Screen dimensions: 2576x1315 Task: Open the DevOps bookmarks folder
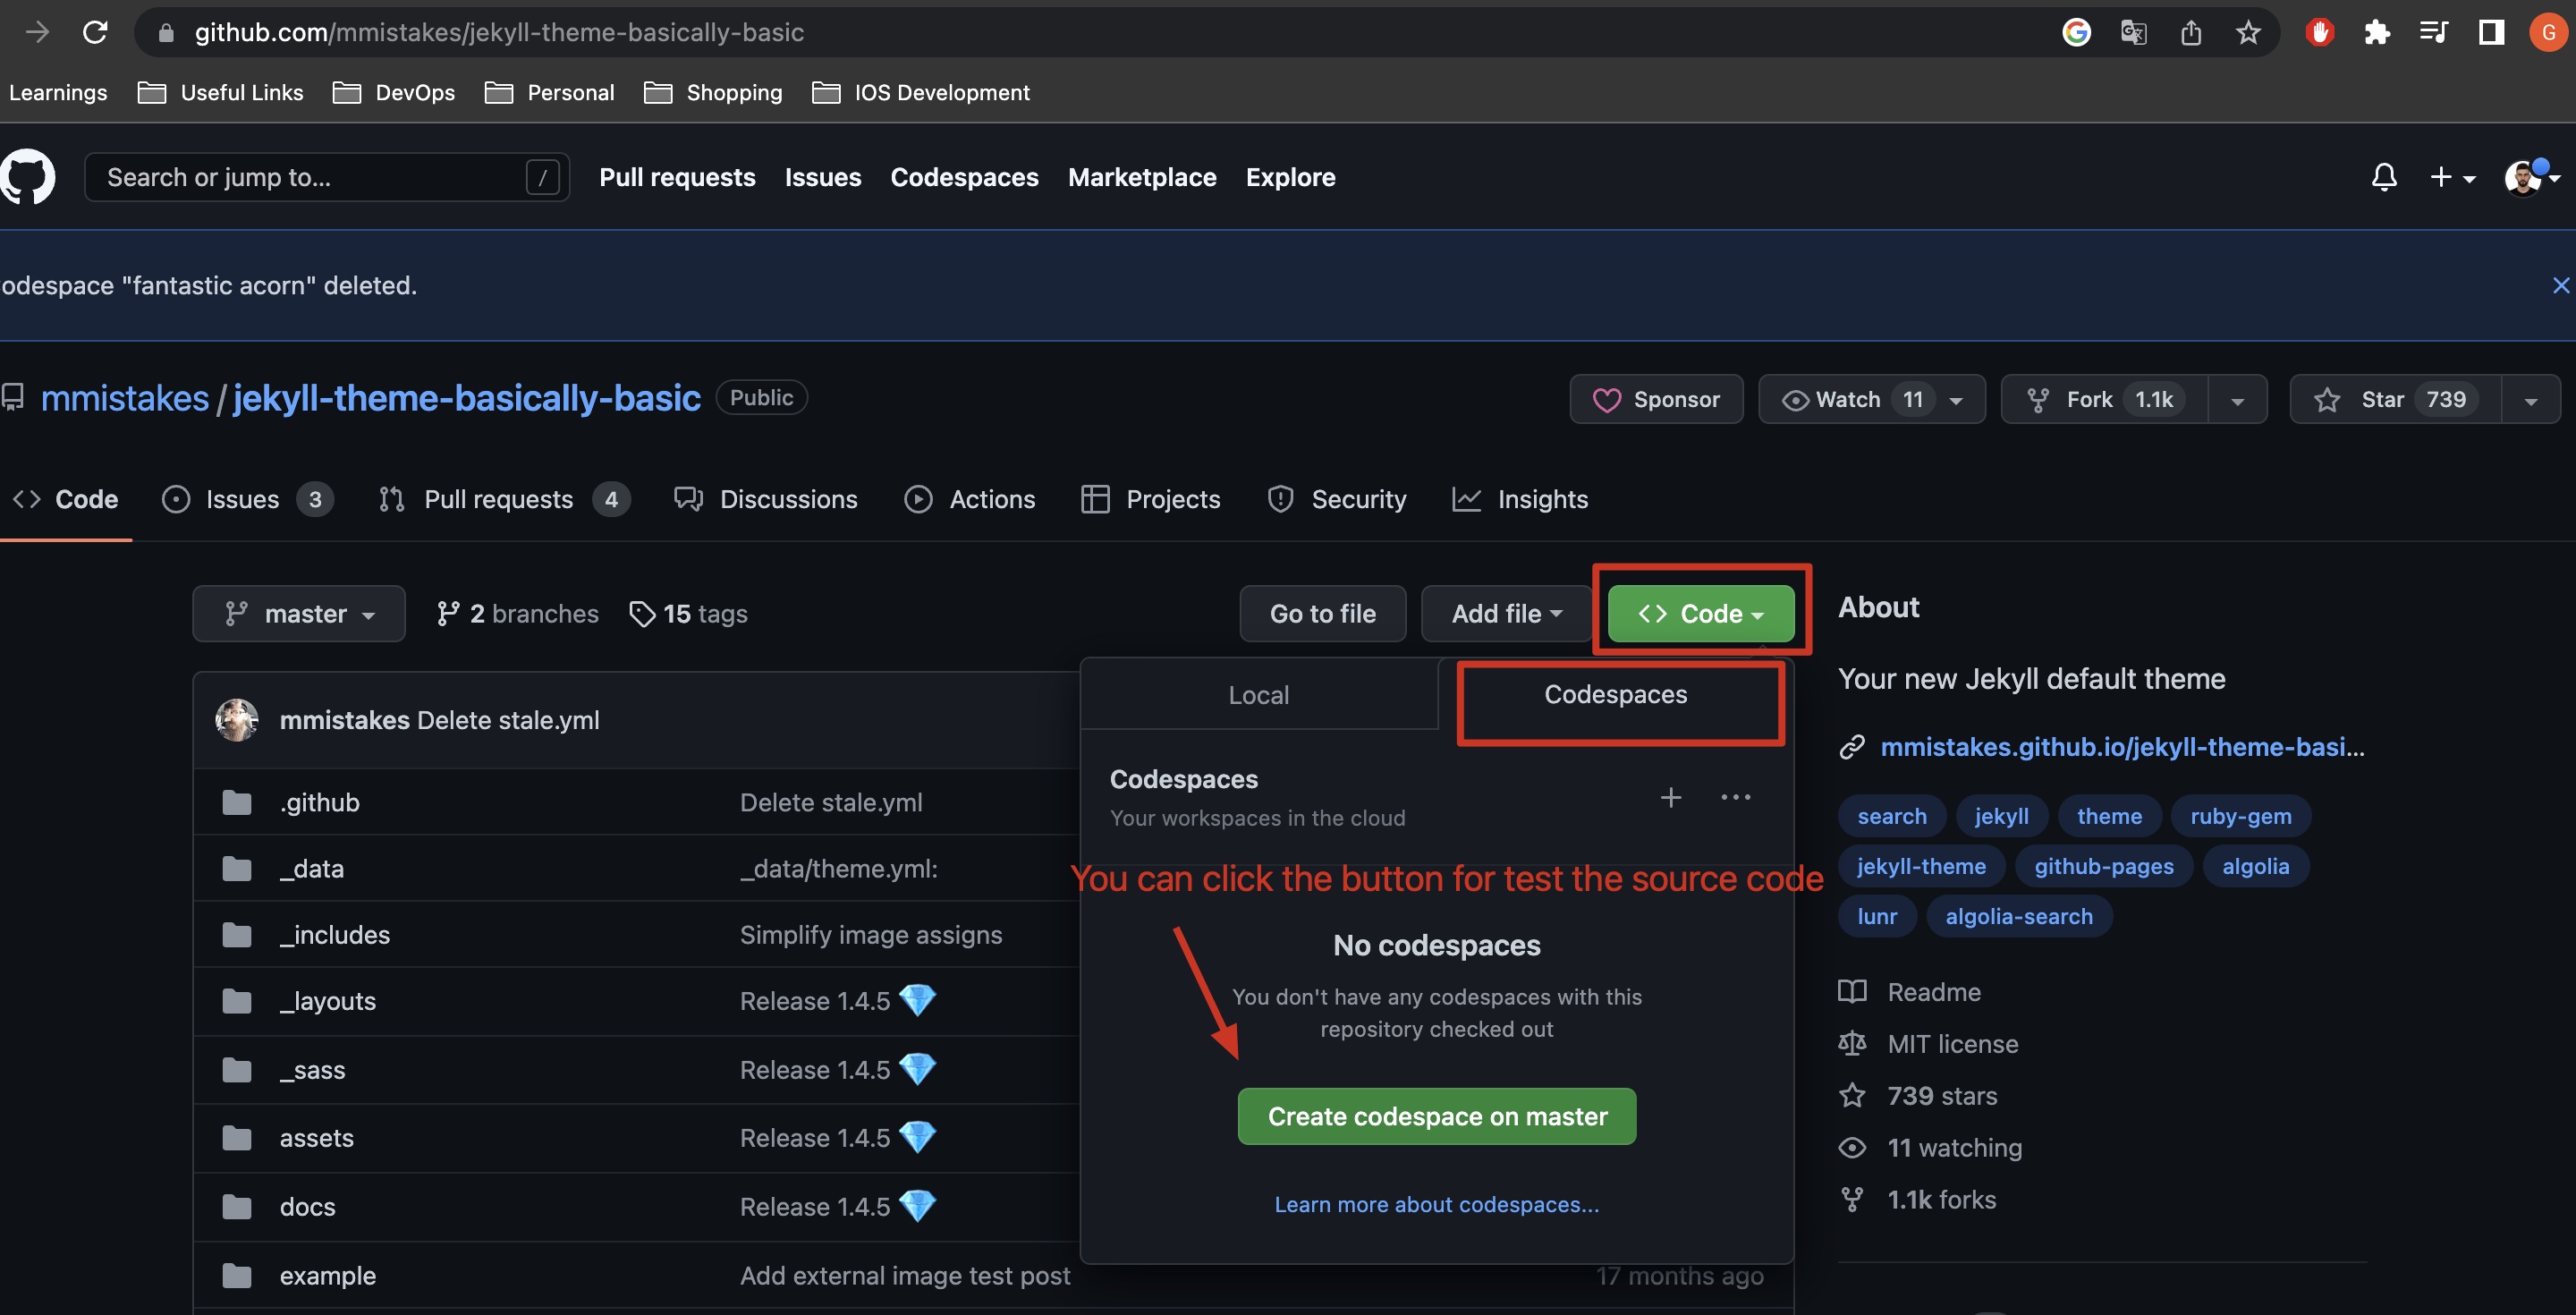pos(393,92)
